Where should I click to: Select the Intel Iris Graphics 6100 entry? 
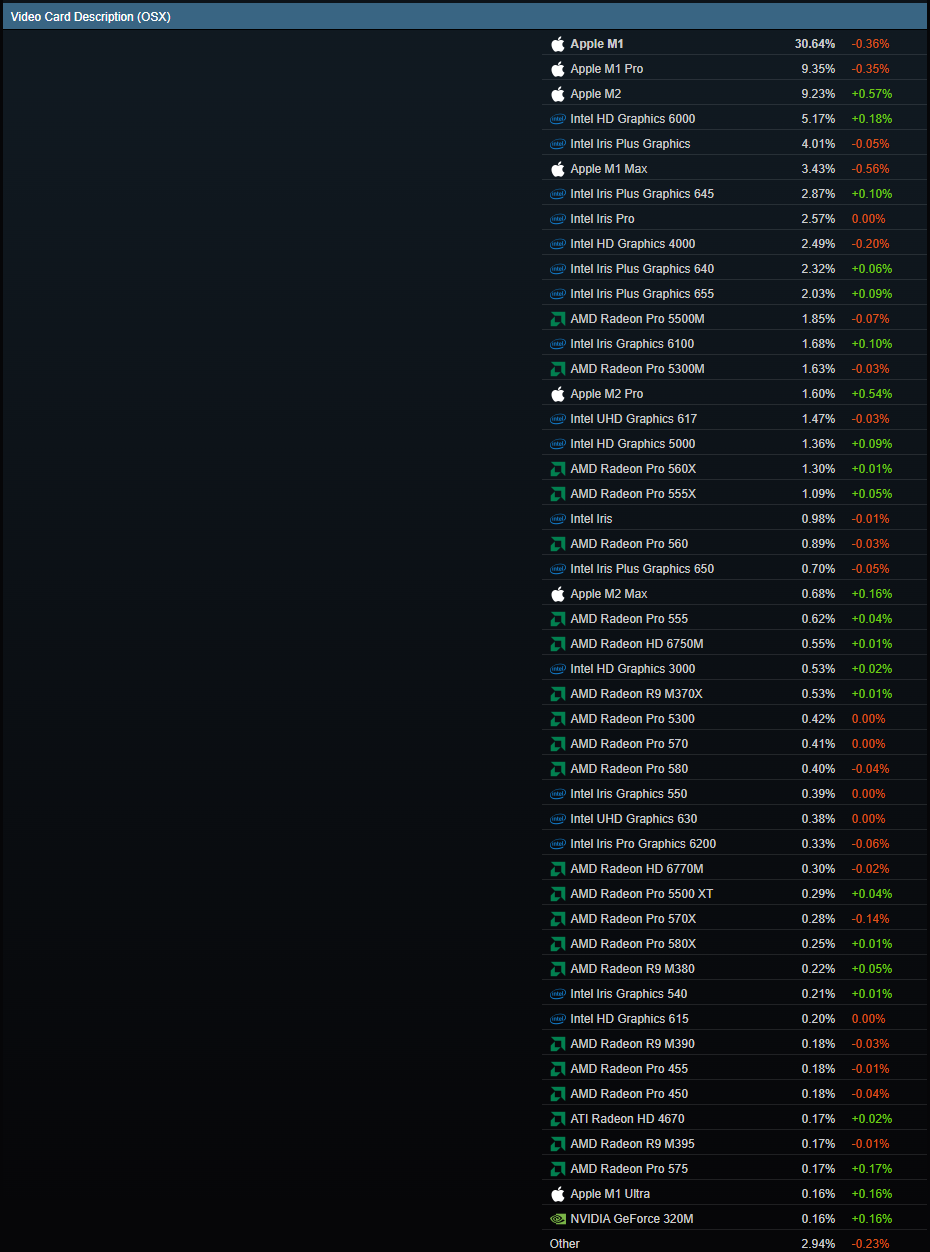632,344
